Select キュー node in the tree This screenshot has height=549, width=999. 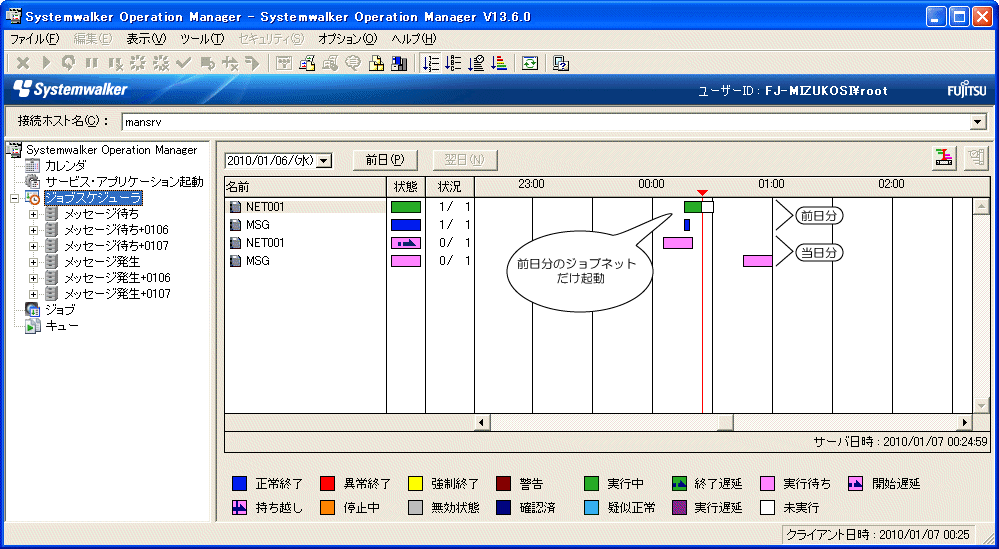tap(62, 326)
